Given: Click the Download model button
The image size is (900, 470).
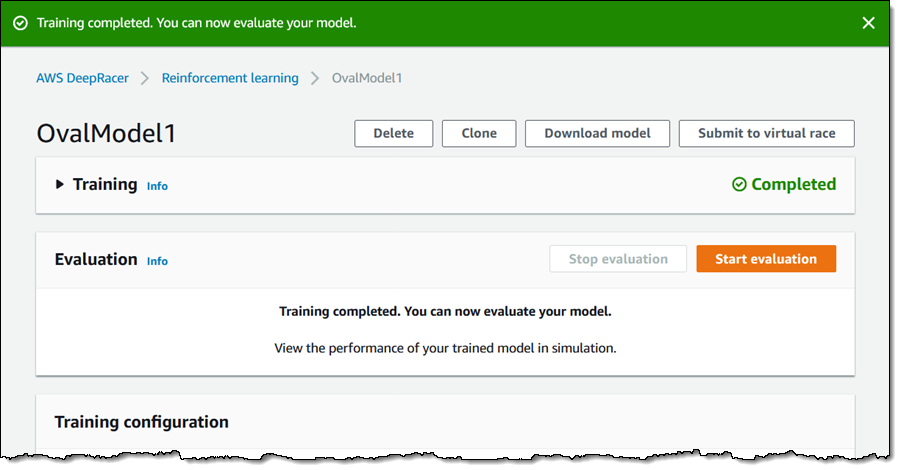Looking at the screenshot, I should pyautogui.click(x=597, y=133).
